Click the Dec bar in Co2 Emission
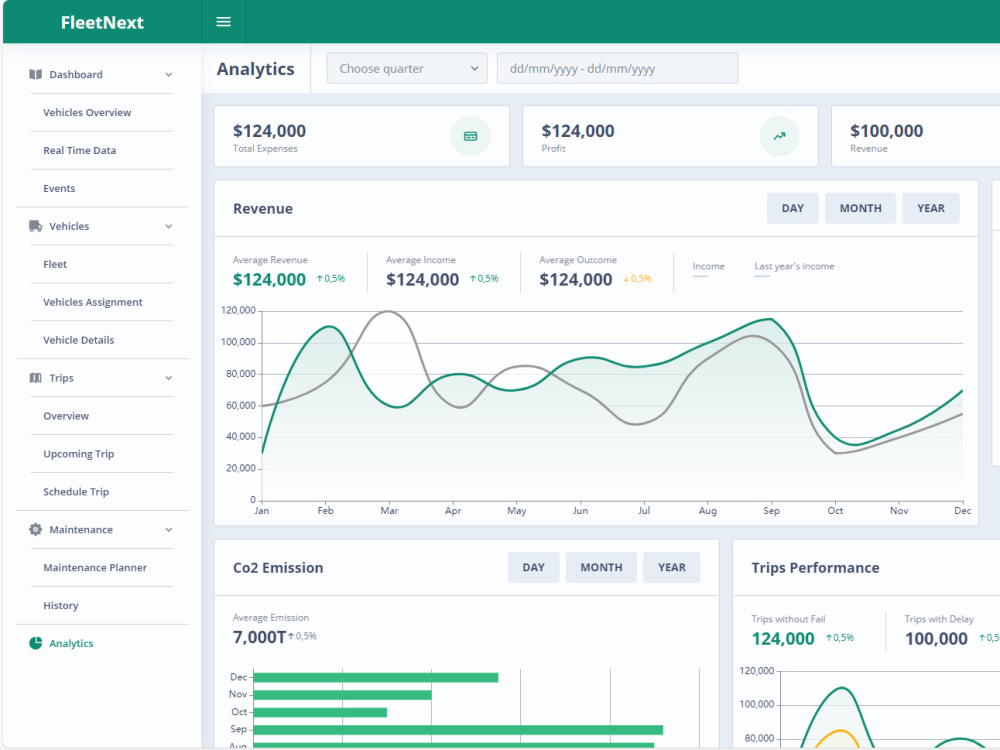 click(376, 677)
